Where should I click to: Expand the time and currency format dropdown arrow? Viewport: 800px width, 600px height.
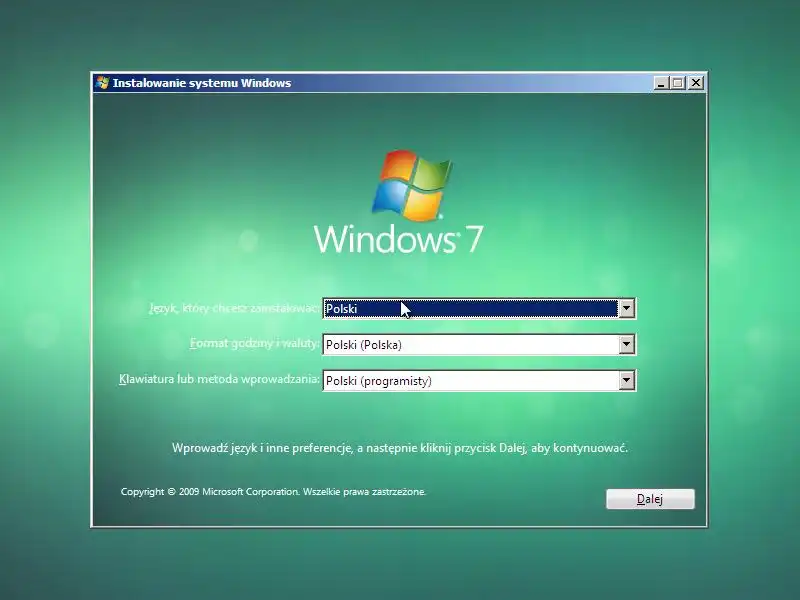pyautogui.click(x=627, y=344)
